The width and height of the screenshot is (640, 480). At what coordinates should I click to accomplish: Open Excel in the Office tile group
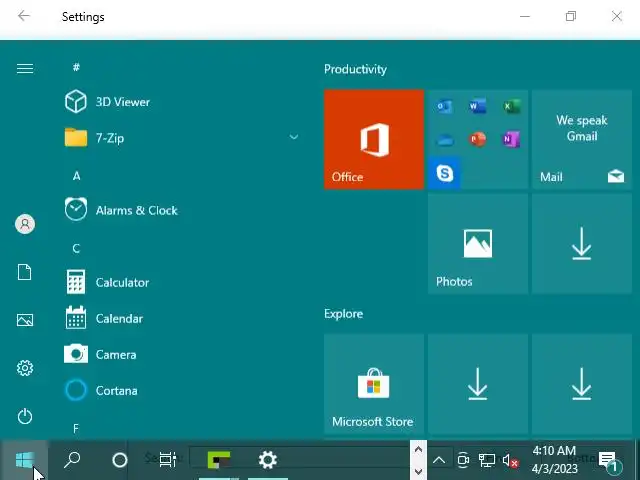pyautogui.click(x=511, y=107)
